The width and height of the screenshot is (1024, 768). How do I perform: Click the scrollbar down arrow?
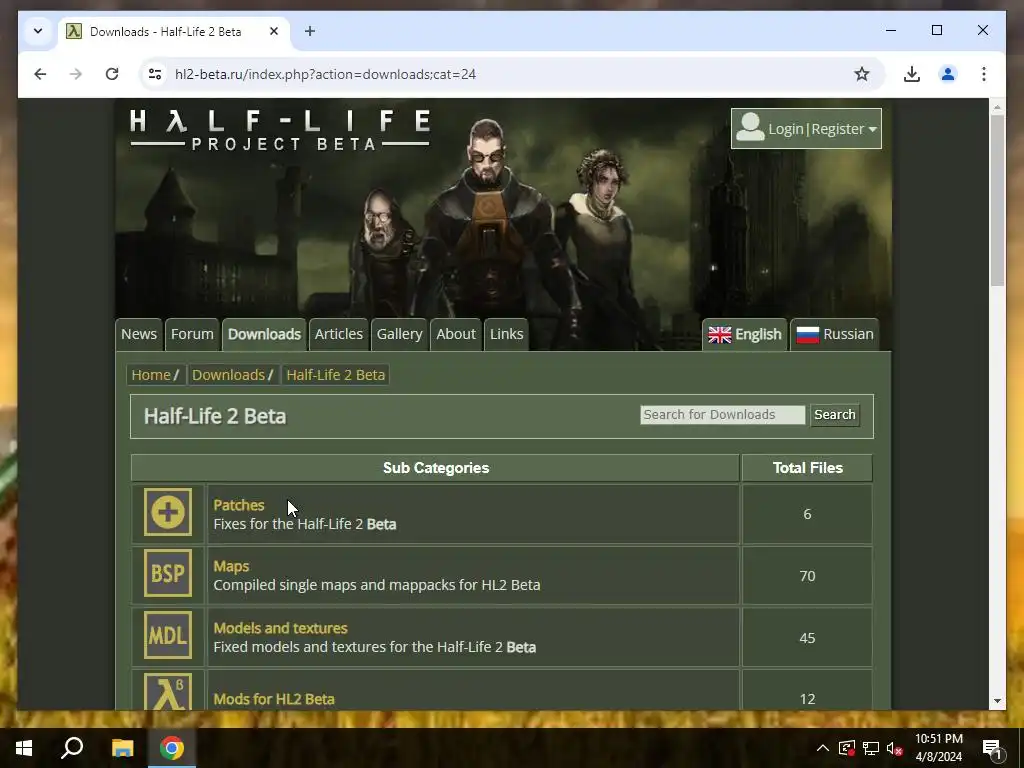pyautogui.click(x=997, y=701)
